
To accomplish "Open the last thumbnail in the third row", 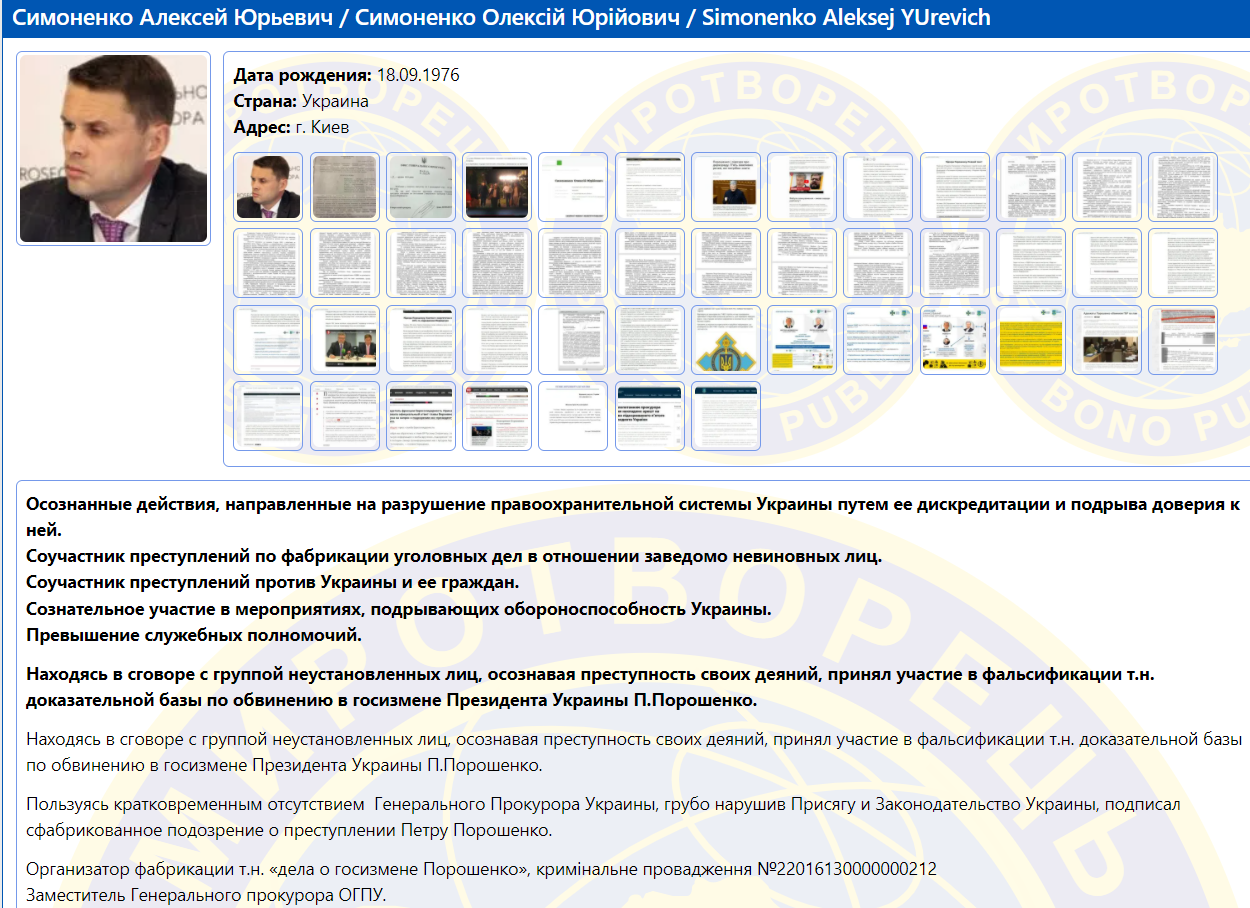I will (x=1183, y=340).
